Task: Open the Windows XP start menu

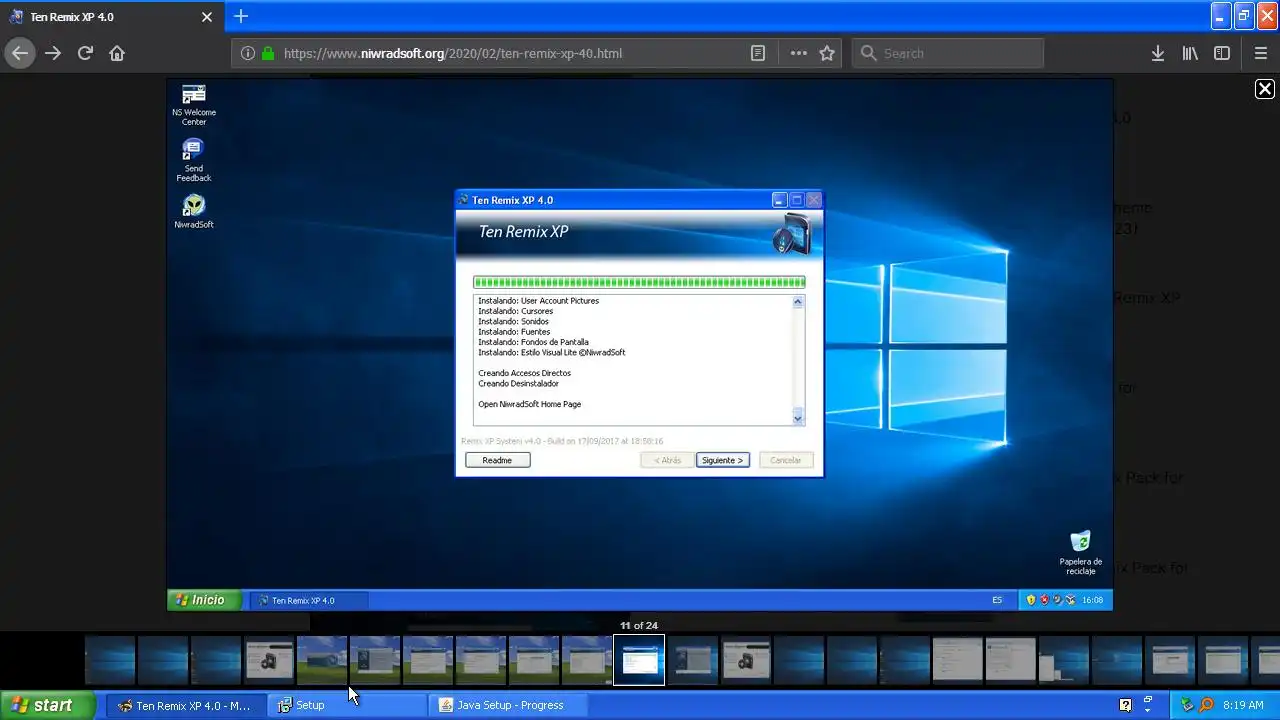Action: pos(48,705)
